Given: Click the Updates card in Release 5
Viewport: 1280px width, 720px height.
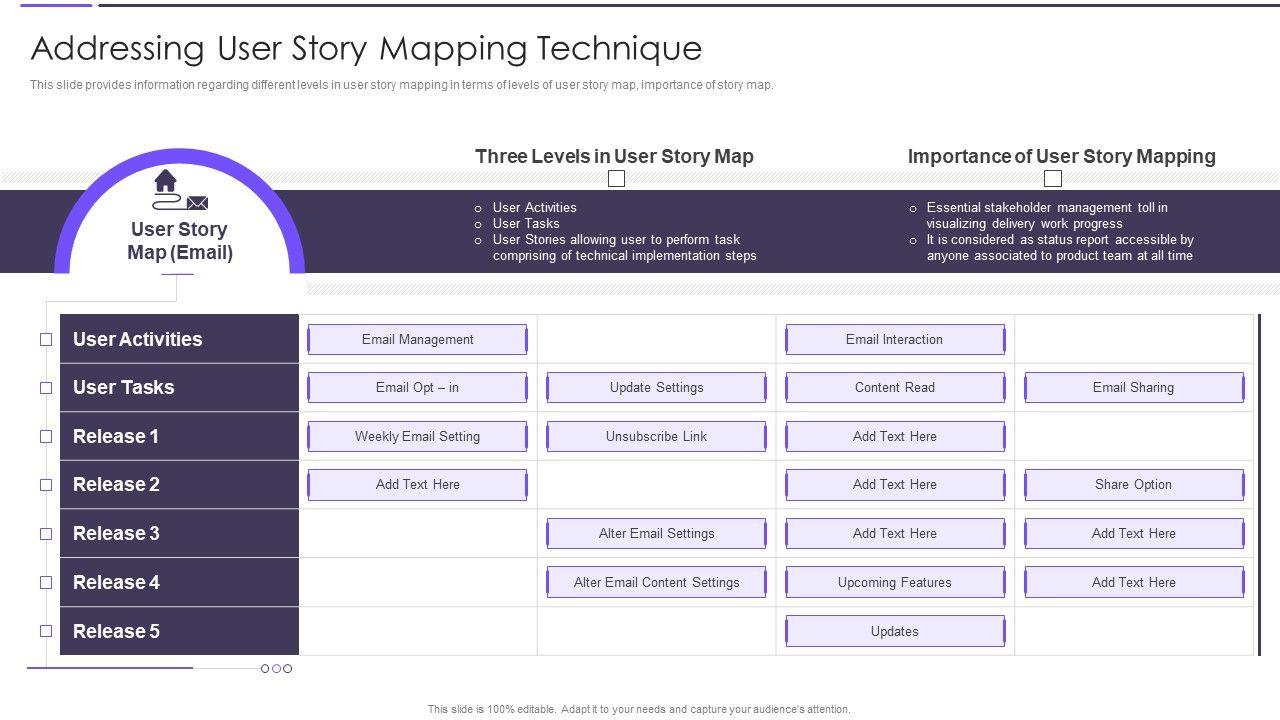Looking at the screenshot, I should click(x=894, y=632).
